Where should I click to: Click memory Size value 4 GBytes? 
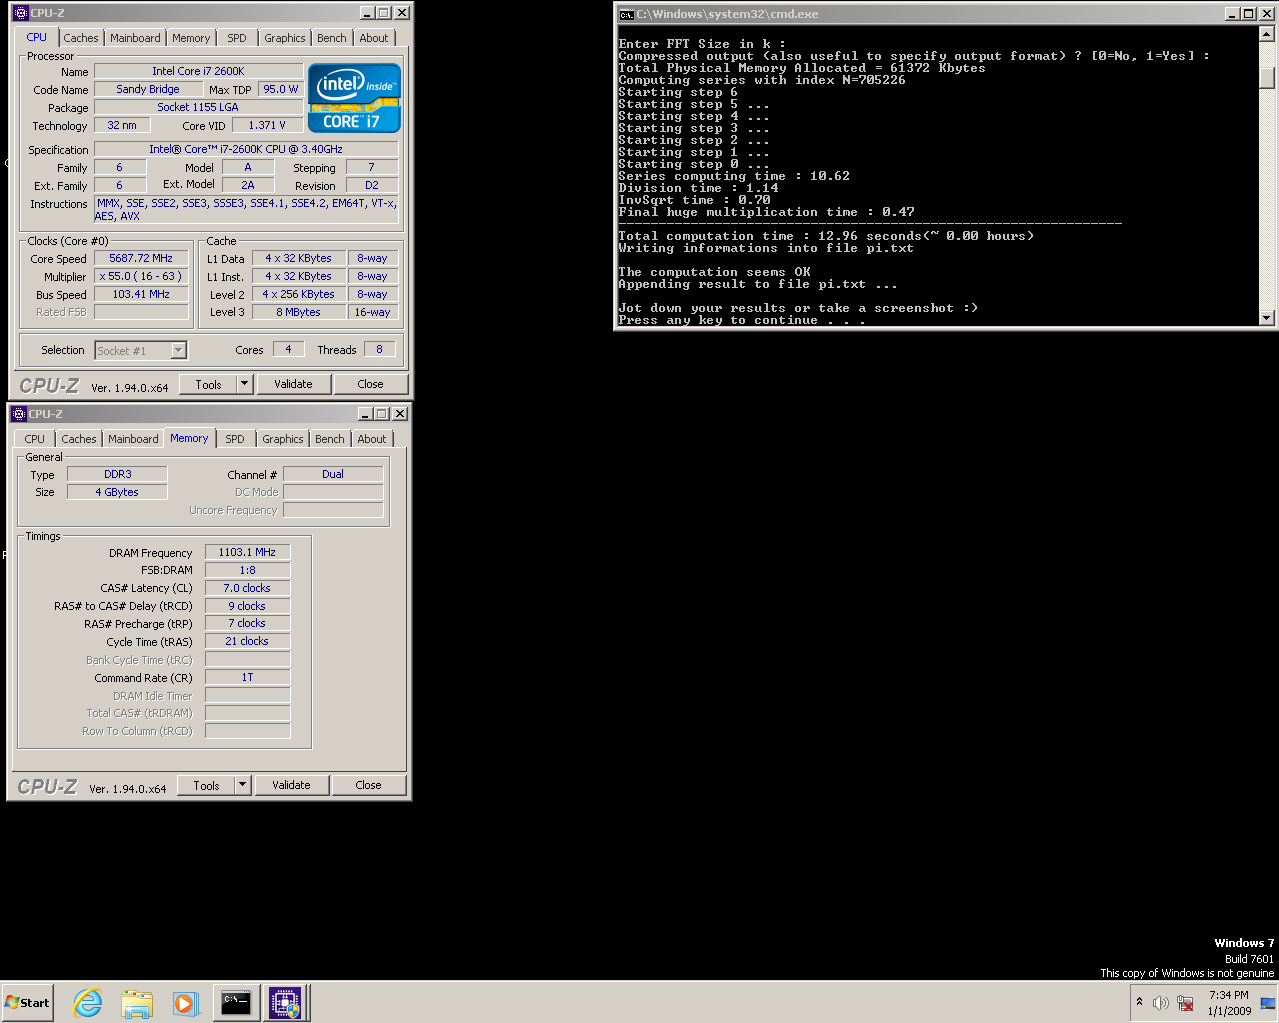click(x=117, y=492)
